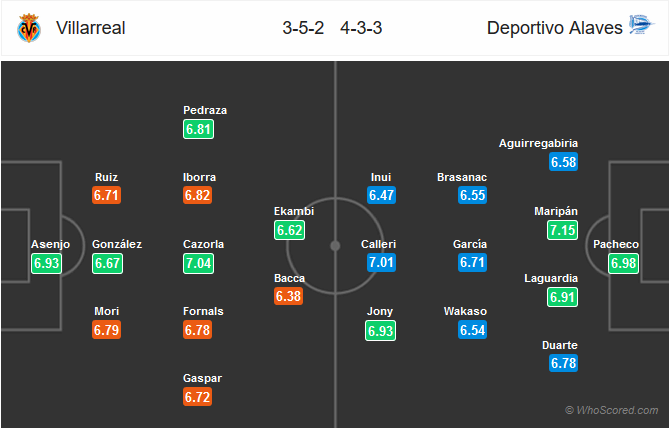Select player name Gaspar
This screenshot has width=669, height=428.
203,378
